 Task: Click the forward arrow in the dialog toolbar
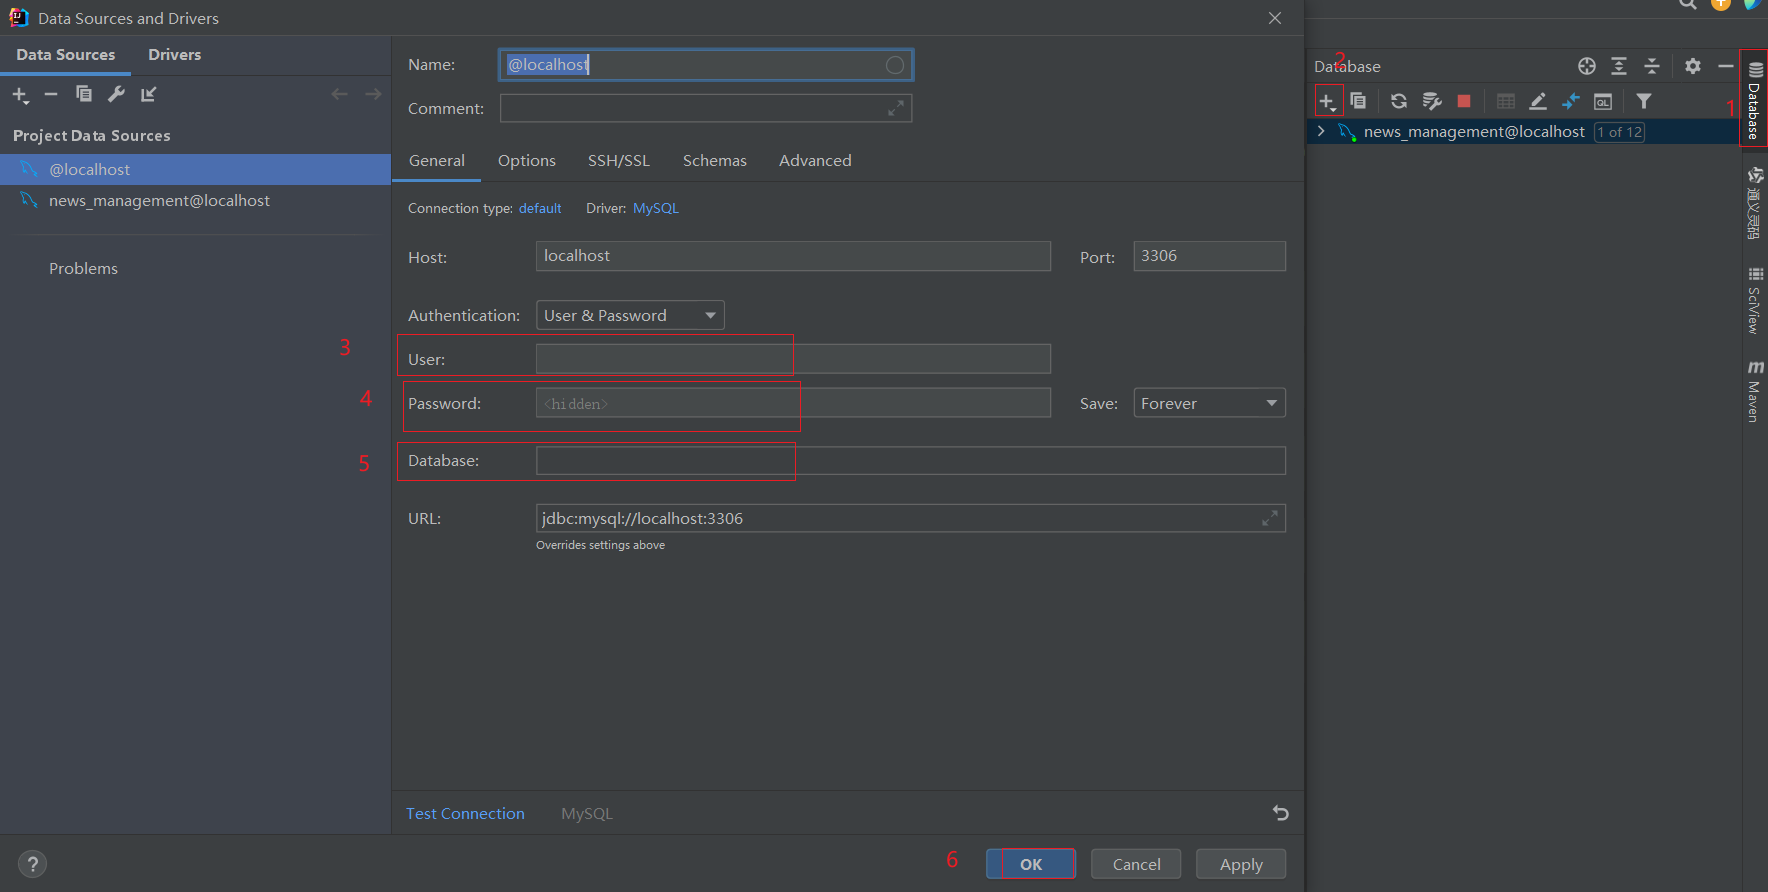(x=373, y=94)
